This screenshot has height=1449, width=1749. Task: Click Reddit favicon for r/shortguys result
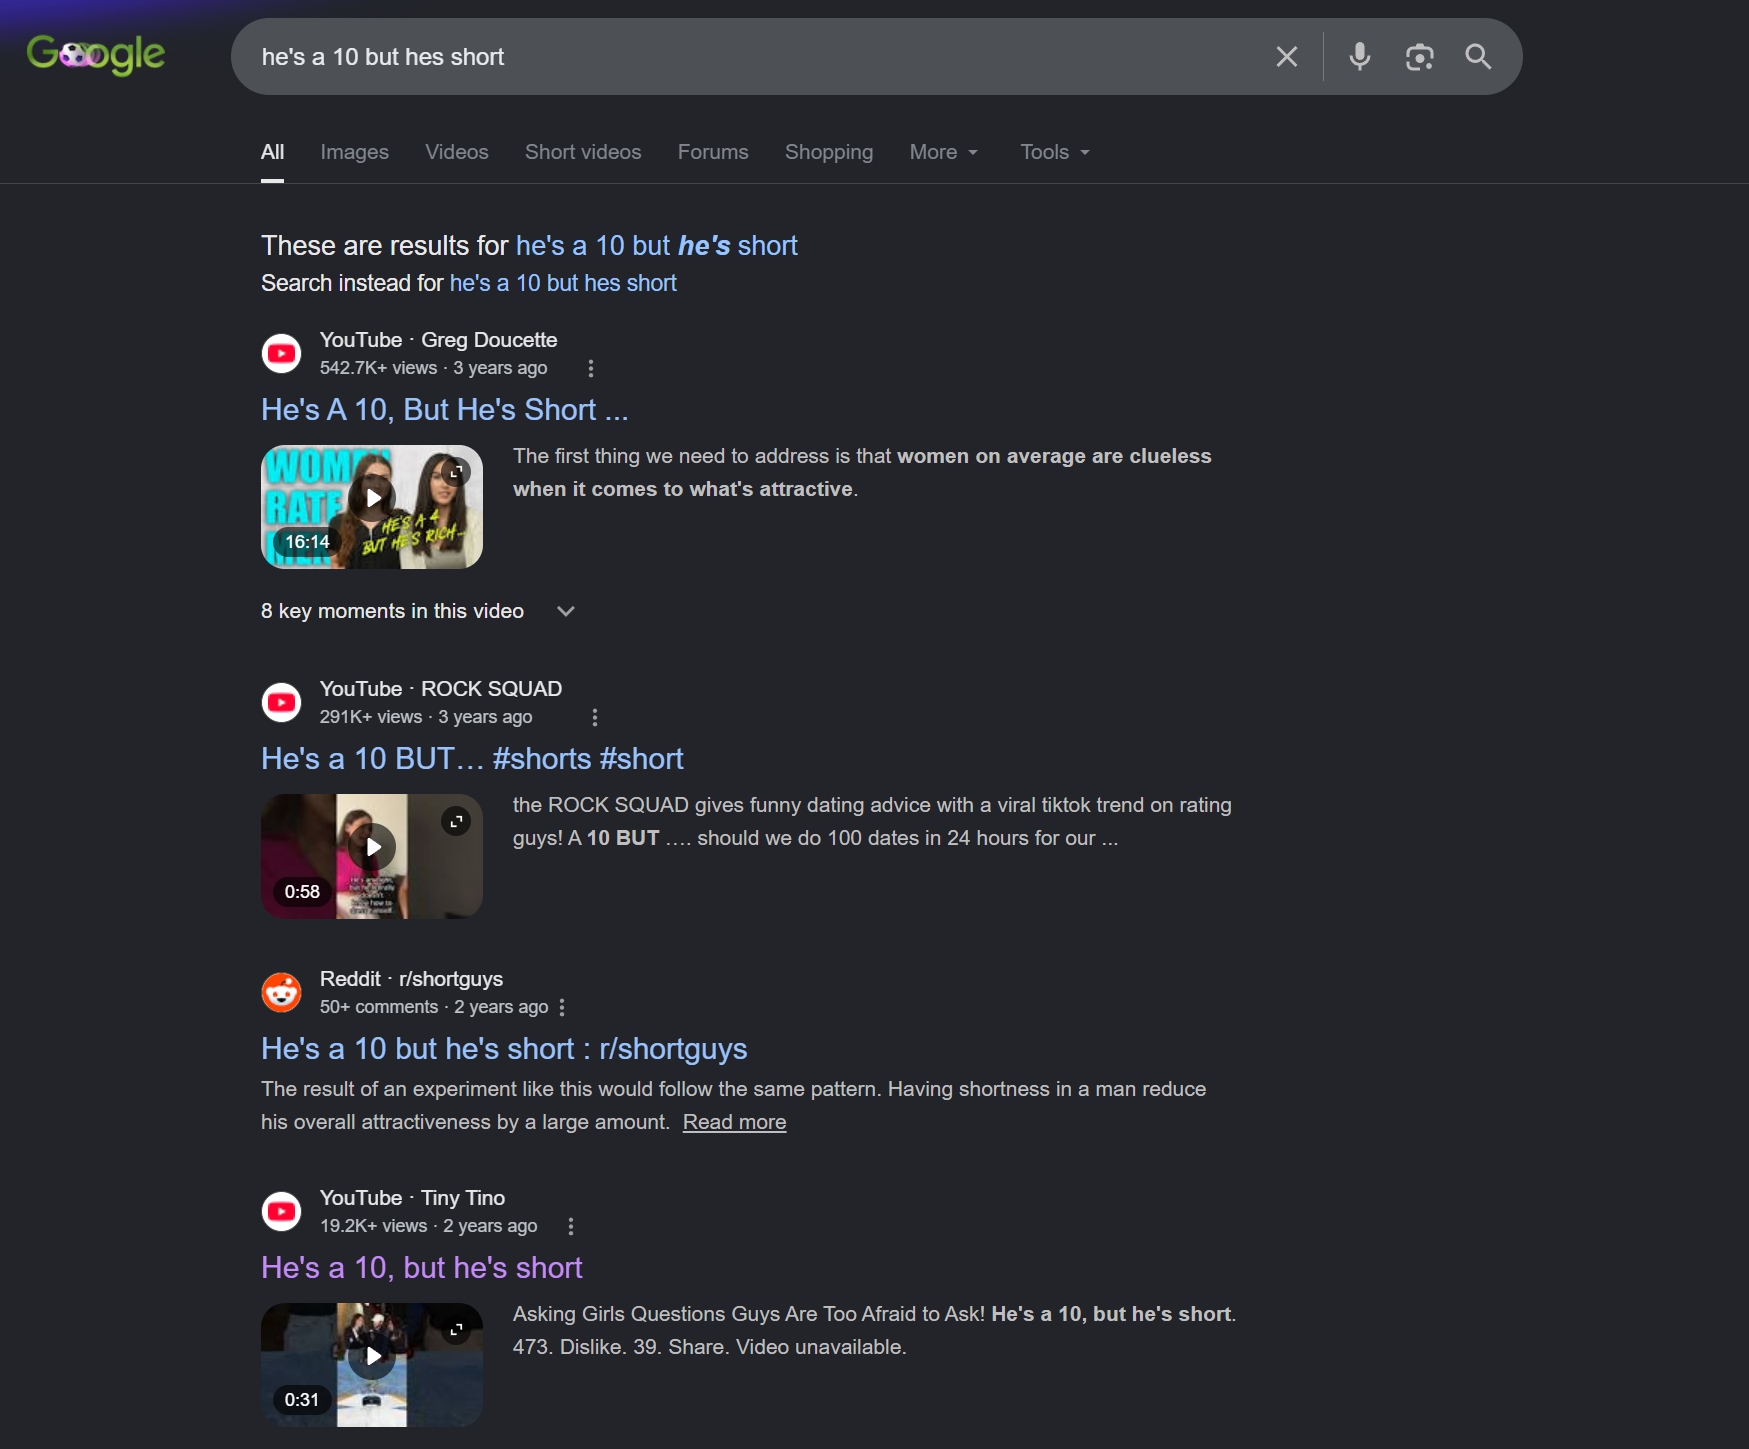click(281, 992)
